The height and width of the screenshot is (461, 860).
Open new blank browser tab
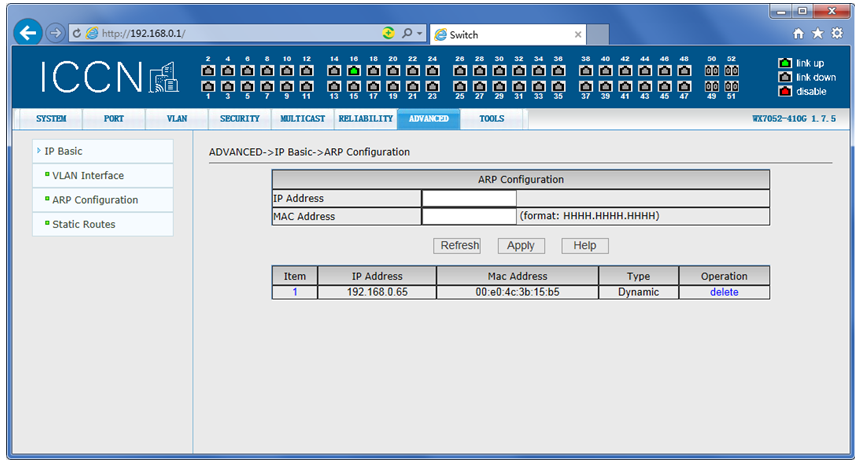[x=598, y=35]
